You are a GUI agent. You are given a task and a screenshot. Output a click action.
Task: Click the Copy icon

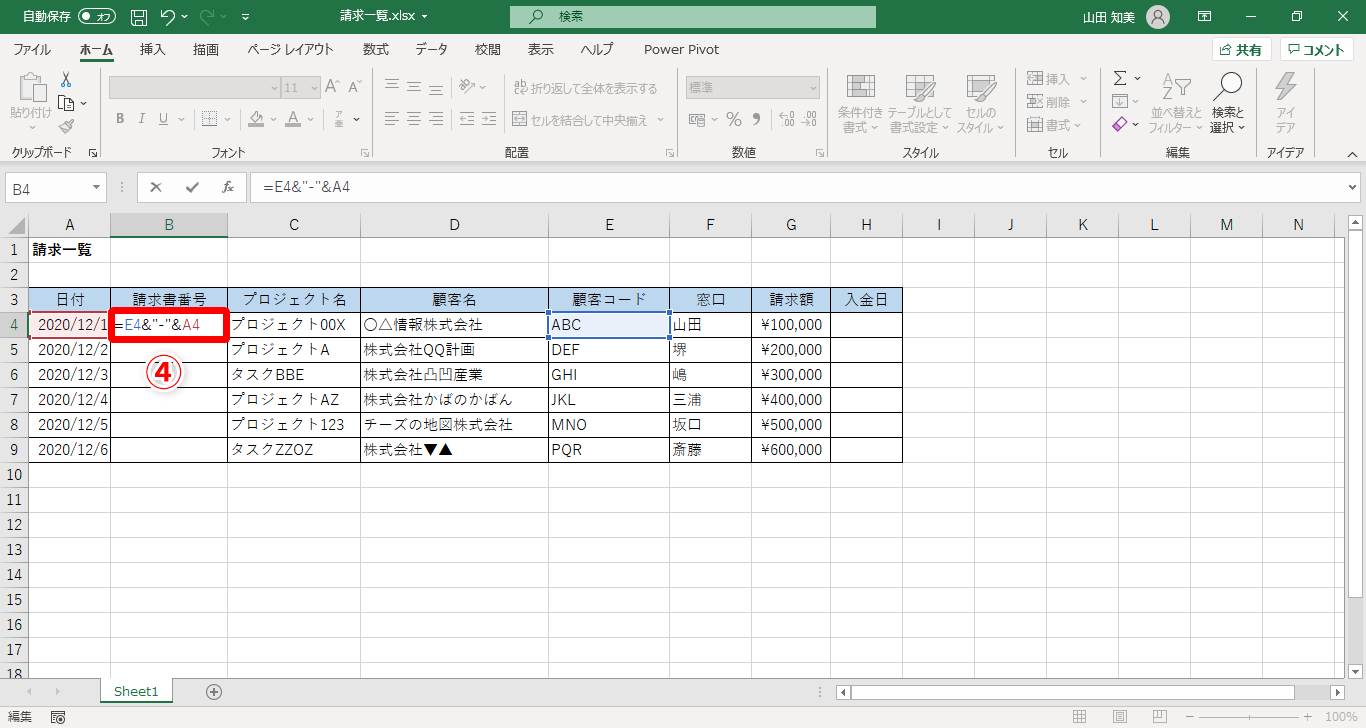(x=66, y=103)
